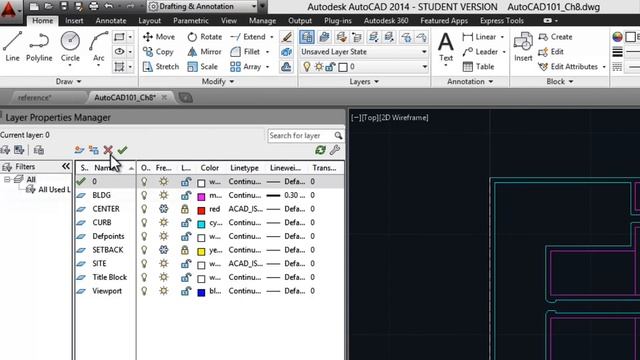This screenshot has width=640, height=360.
Task: Open layer manager Settings wrench icon
Action: coord(335,150)
